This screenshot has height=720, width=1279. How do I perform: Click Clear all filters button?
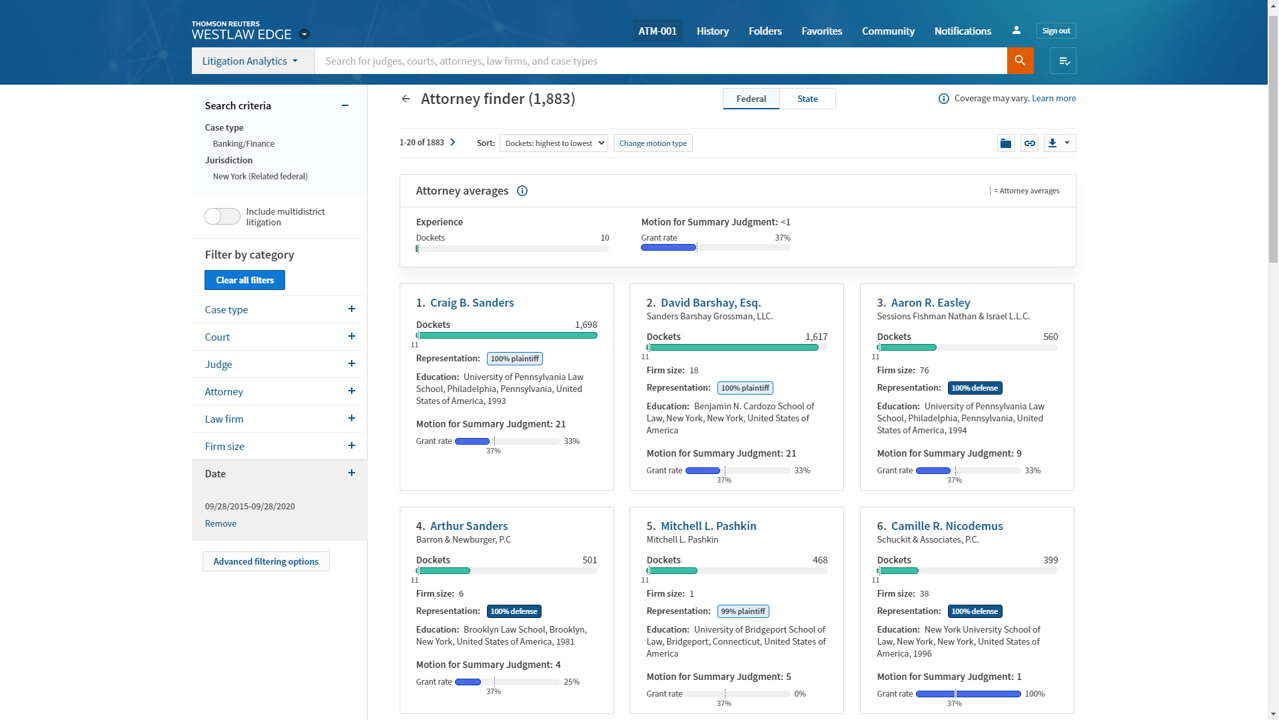pyautogui.click(x=245, y=280)
